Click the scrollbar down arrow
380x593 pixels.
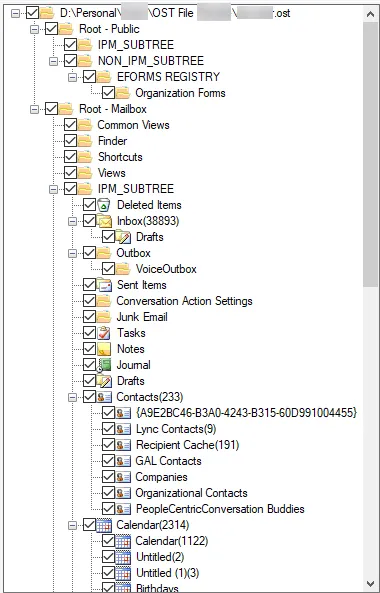pyautogui.click(x=370, y=583)
